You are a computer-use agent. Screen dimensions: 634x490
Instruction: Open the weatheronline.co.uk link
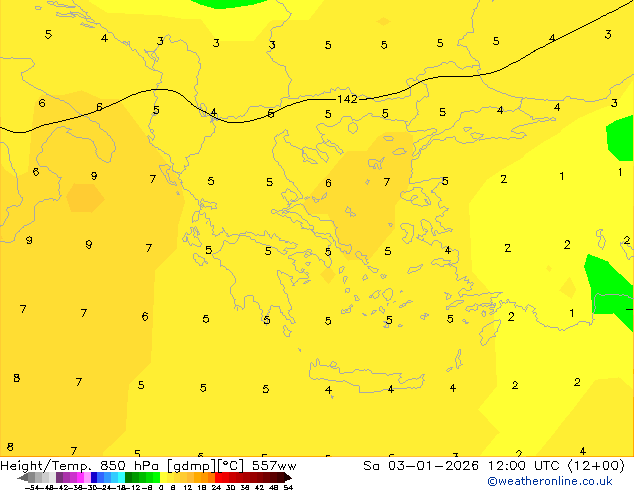(550, 481)
